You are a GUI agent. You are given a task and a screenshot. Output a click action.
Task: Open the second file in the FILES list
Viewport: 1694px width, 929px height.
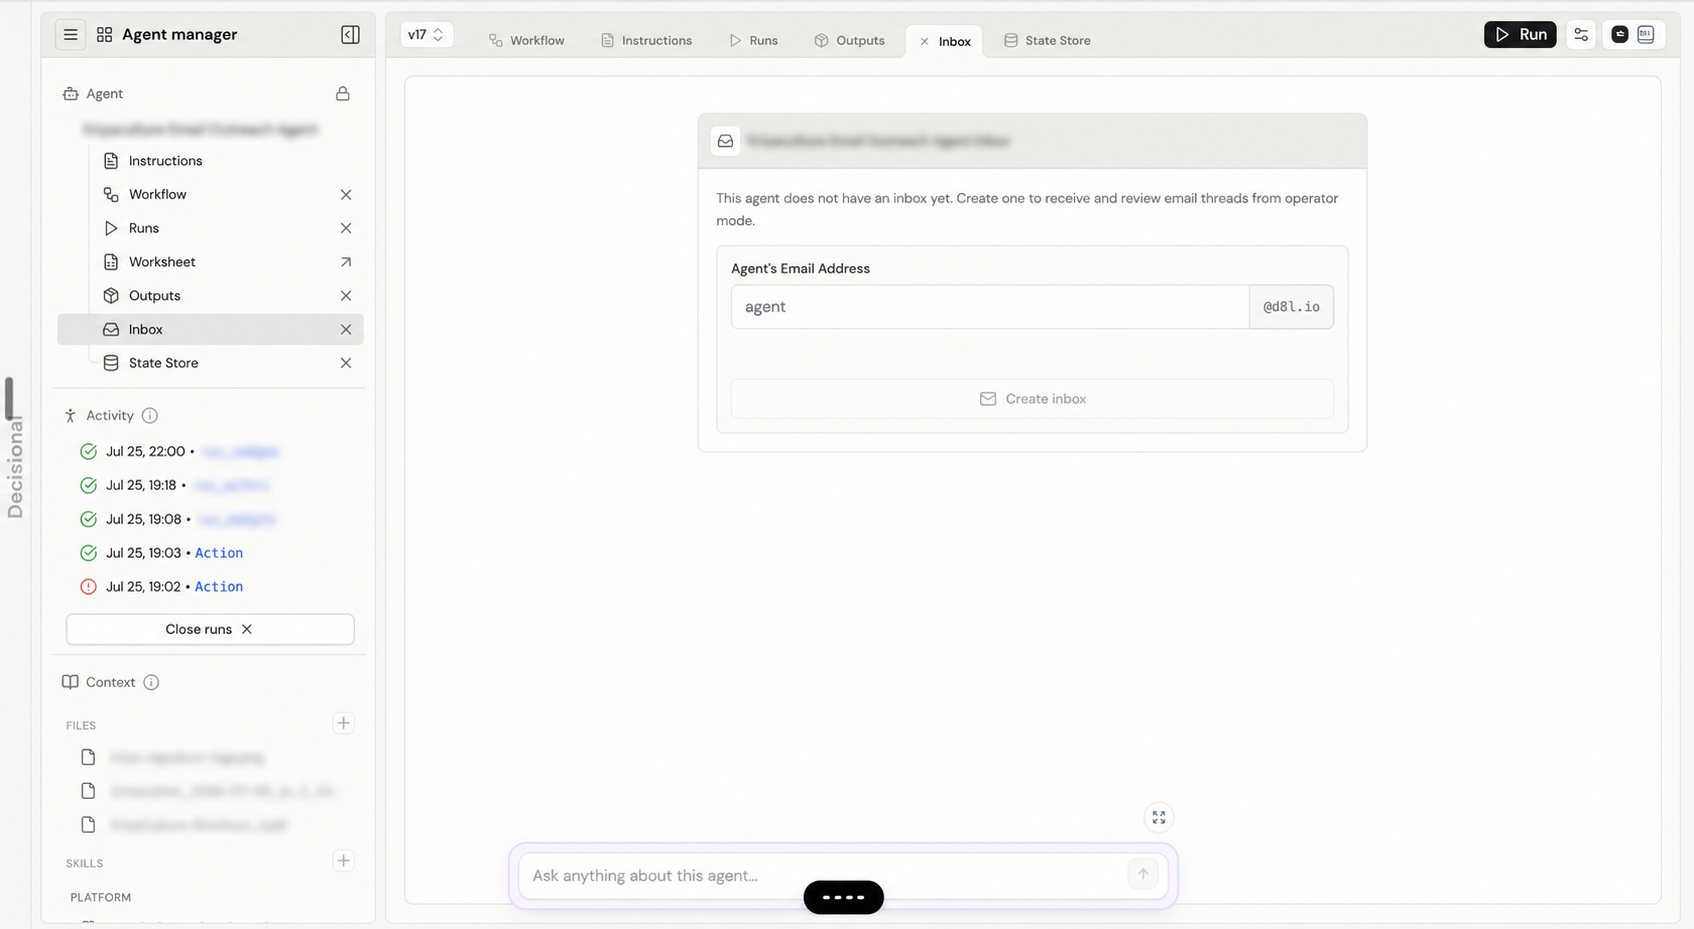(x=208, y=791)
